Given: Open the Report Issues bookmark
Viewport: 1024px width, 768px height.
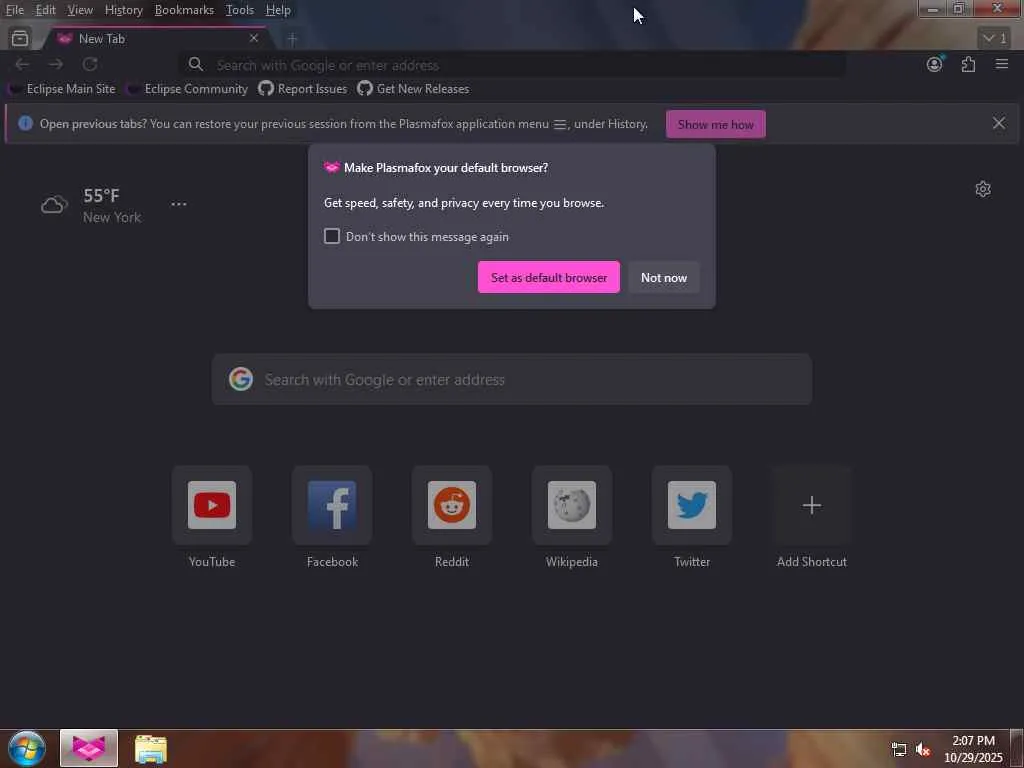Looking at the screenshot, I should (x=302, y=89).
